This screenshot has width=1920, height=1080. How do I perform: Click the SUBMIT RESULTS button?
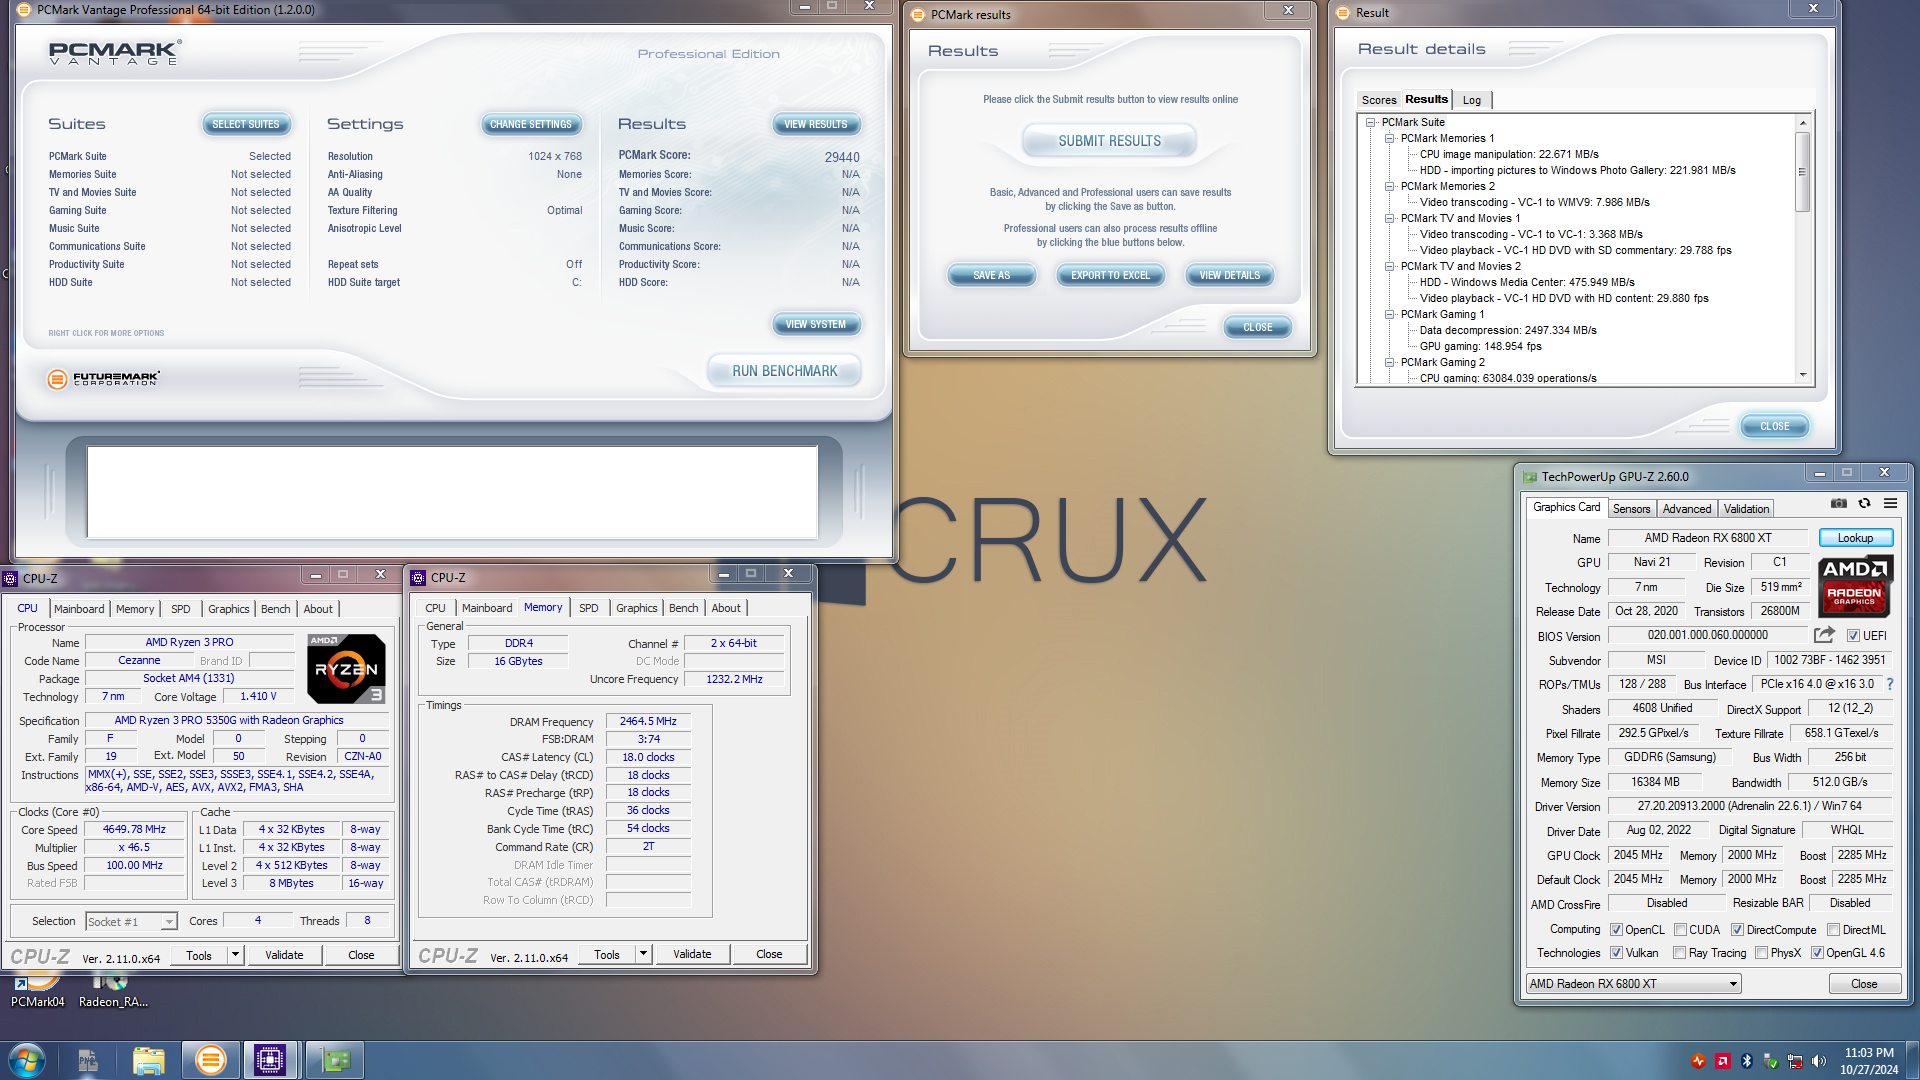(1109, 141)
